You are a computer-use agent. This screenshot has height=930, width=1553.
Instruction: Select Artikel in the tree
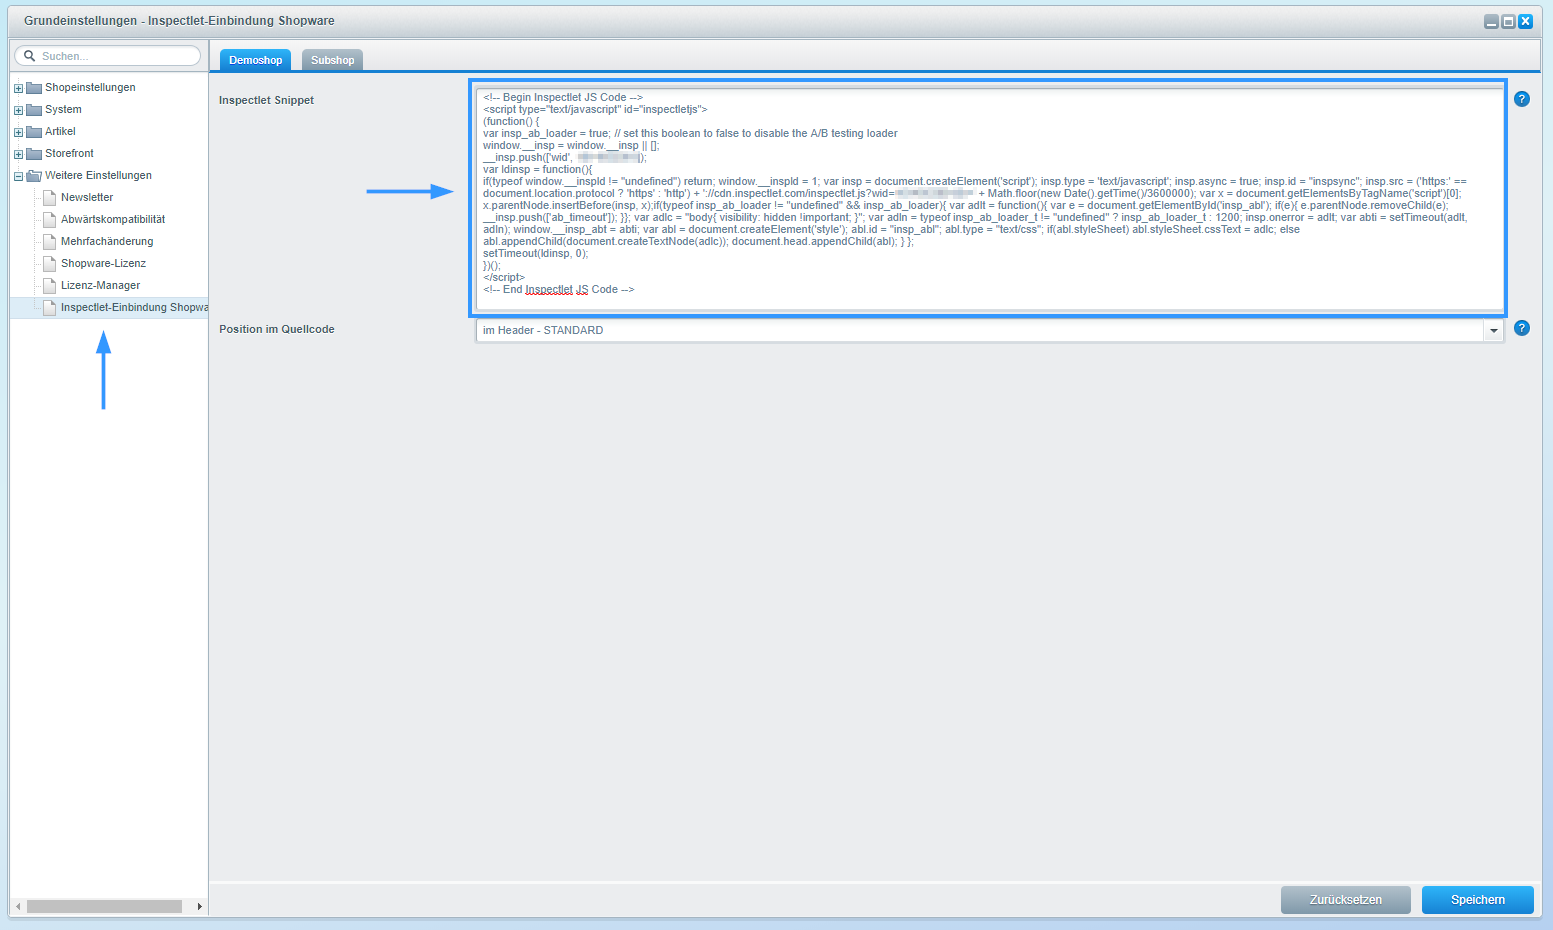tap(60, 131)
